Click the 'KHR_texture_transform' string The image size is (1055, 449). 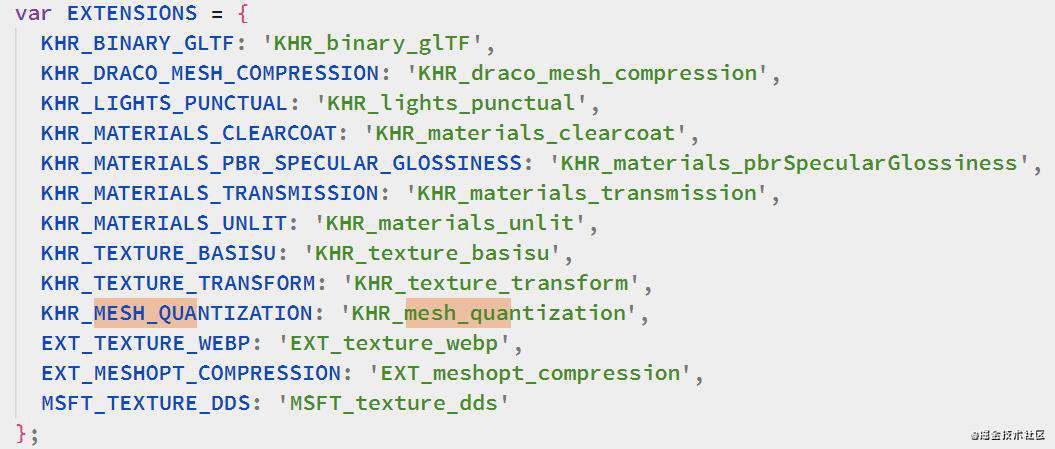(x=491, y=283)
